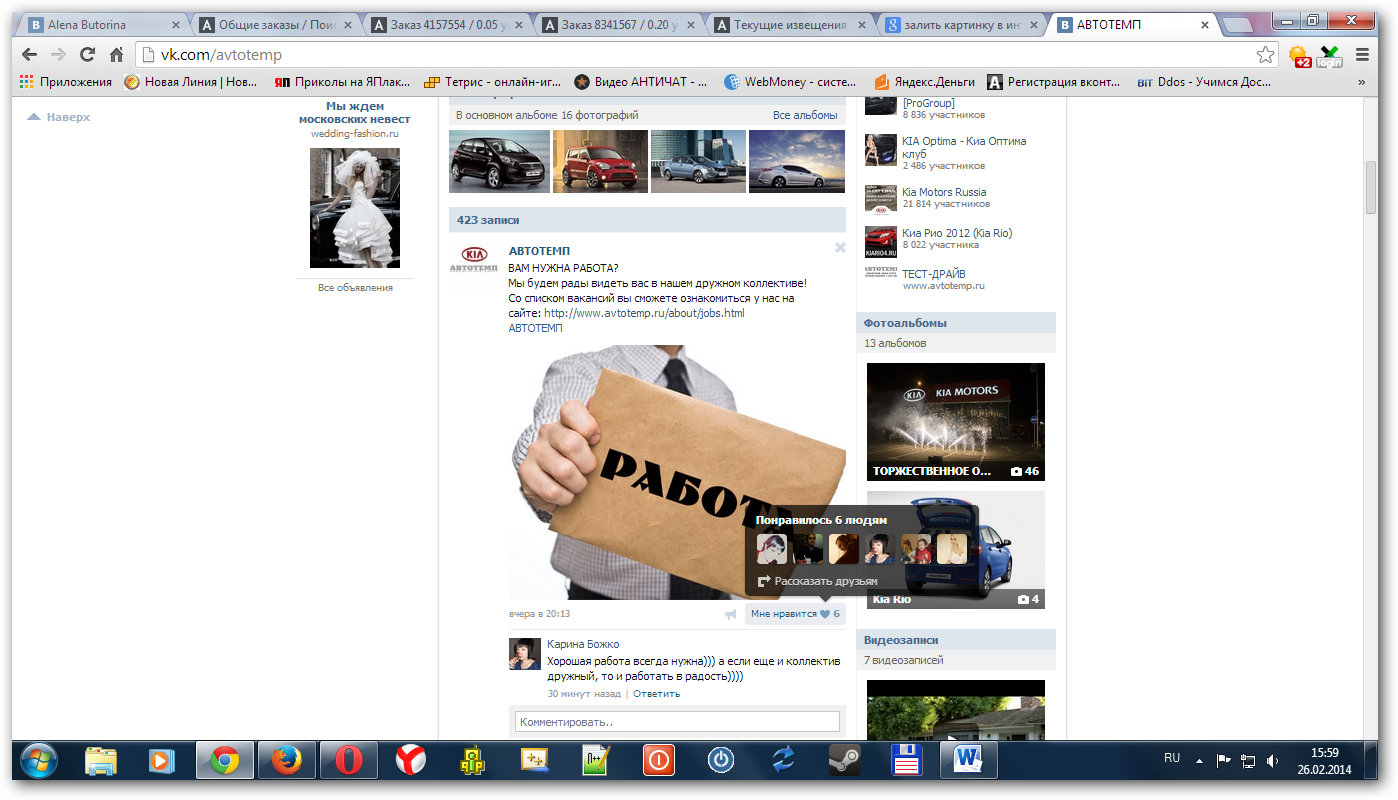
Task: Open the browser home page icon
Action: click(x=117, y=54)
